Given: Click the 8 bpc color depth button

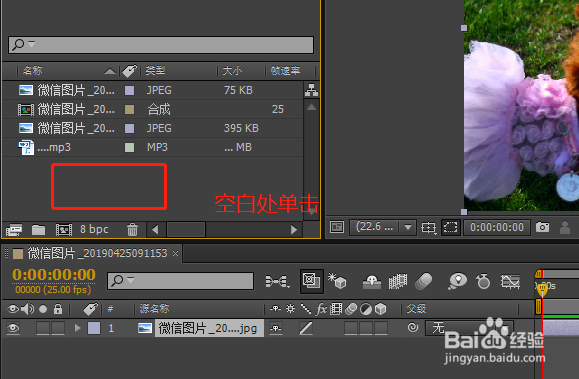Looking at the screenshot, I should click(x=94, y=229).
